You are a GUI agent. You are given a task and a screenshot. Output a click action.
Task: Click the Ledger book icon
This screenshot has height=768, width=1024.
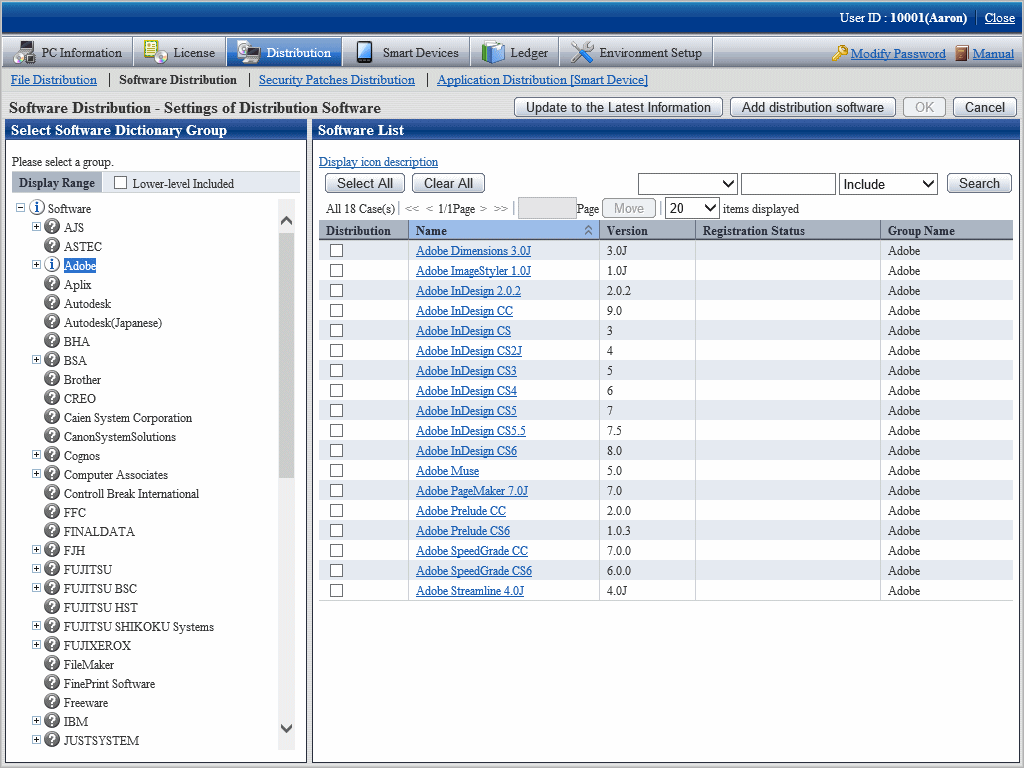pos(493,52)
